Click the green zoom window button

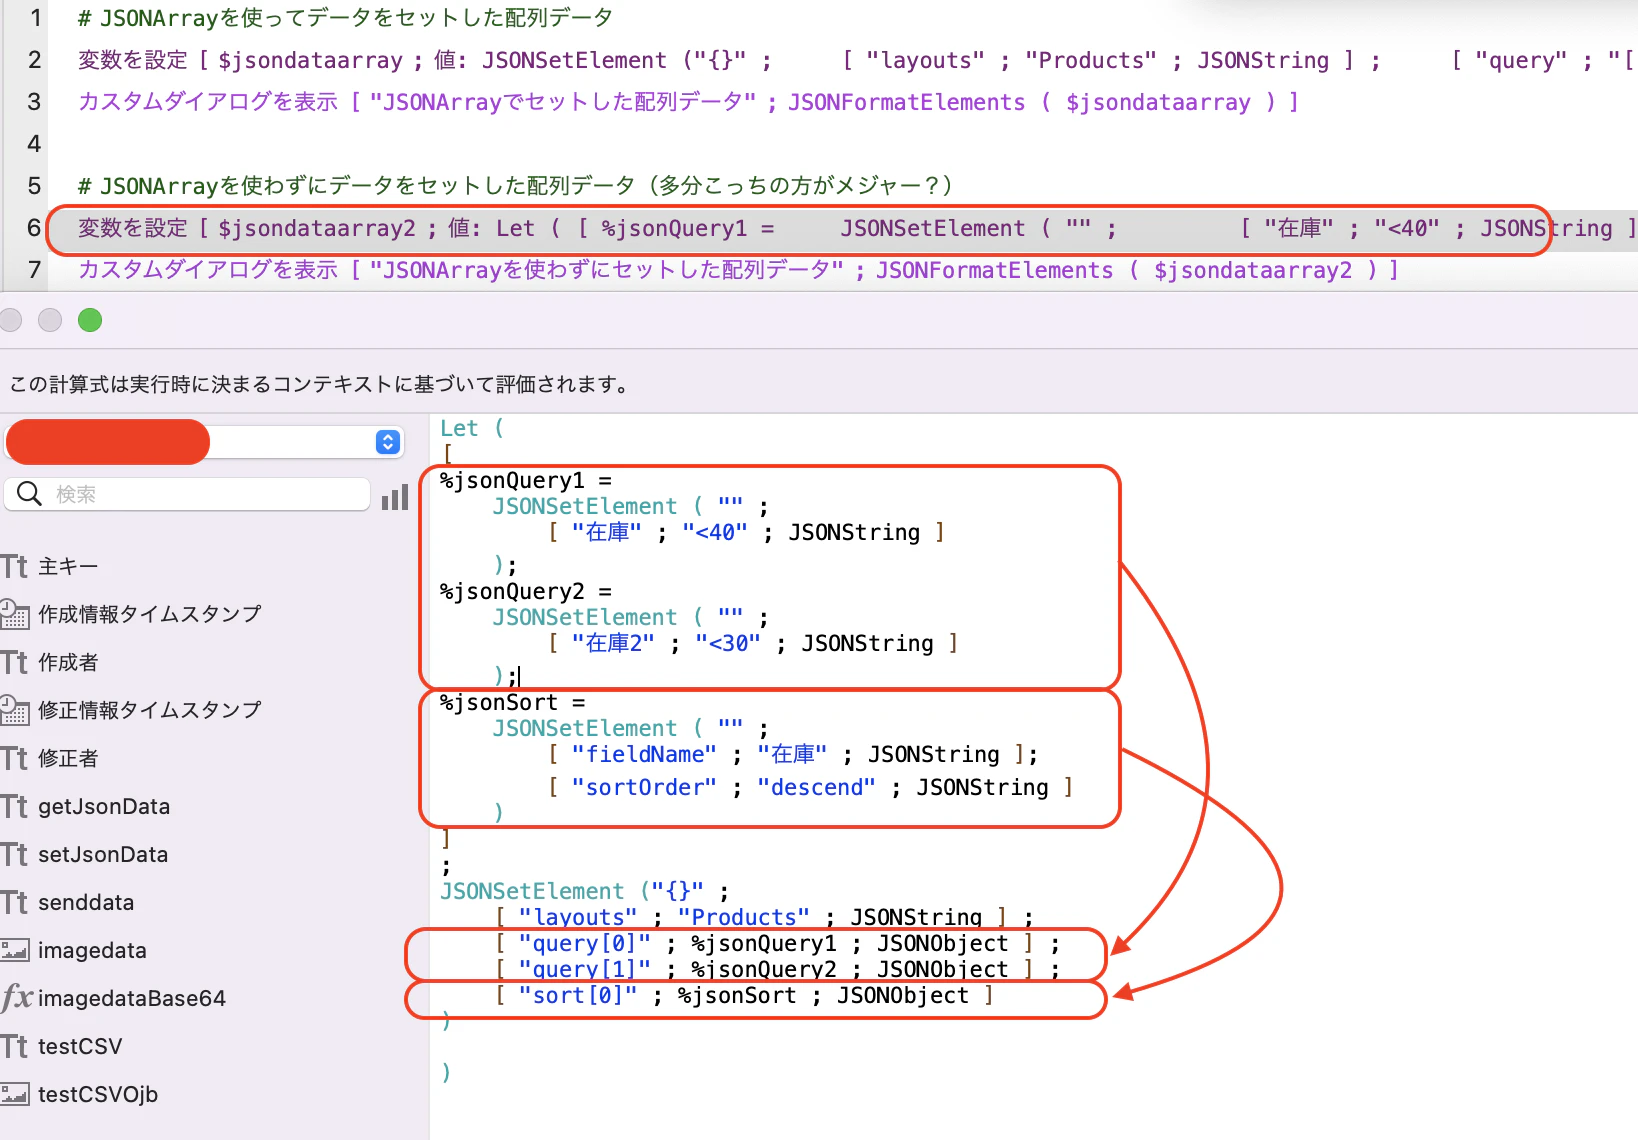(x=90, y=320)
